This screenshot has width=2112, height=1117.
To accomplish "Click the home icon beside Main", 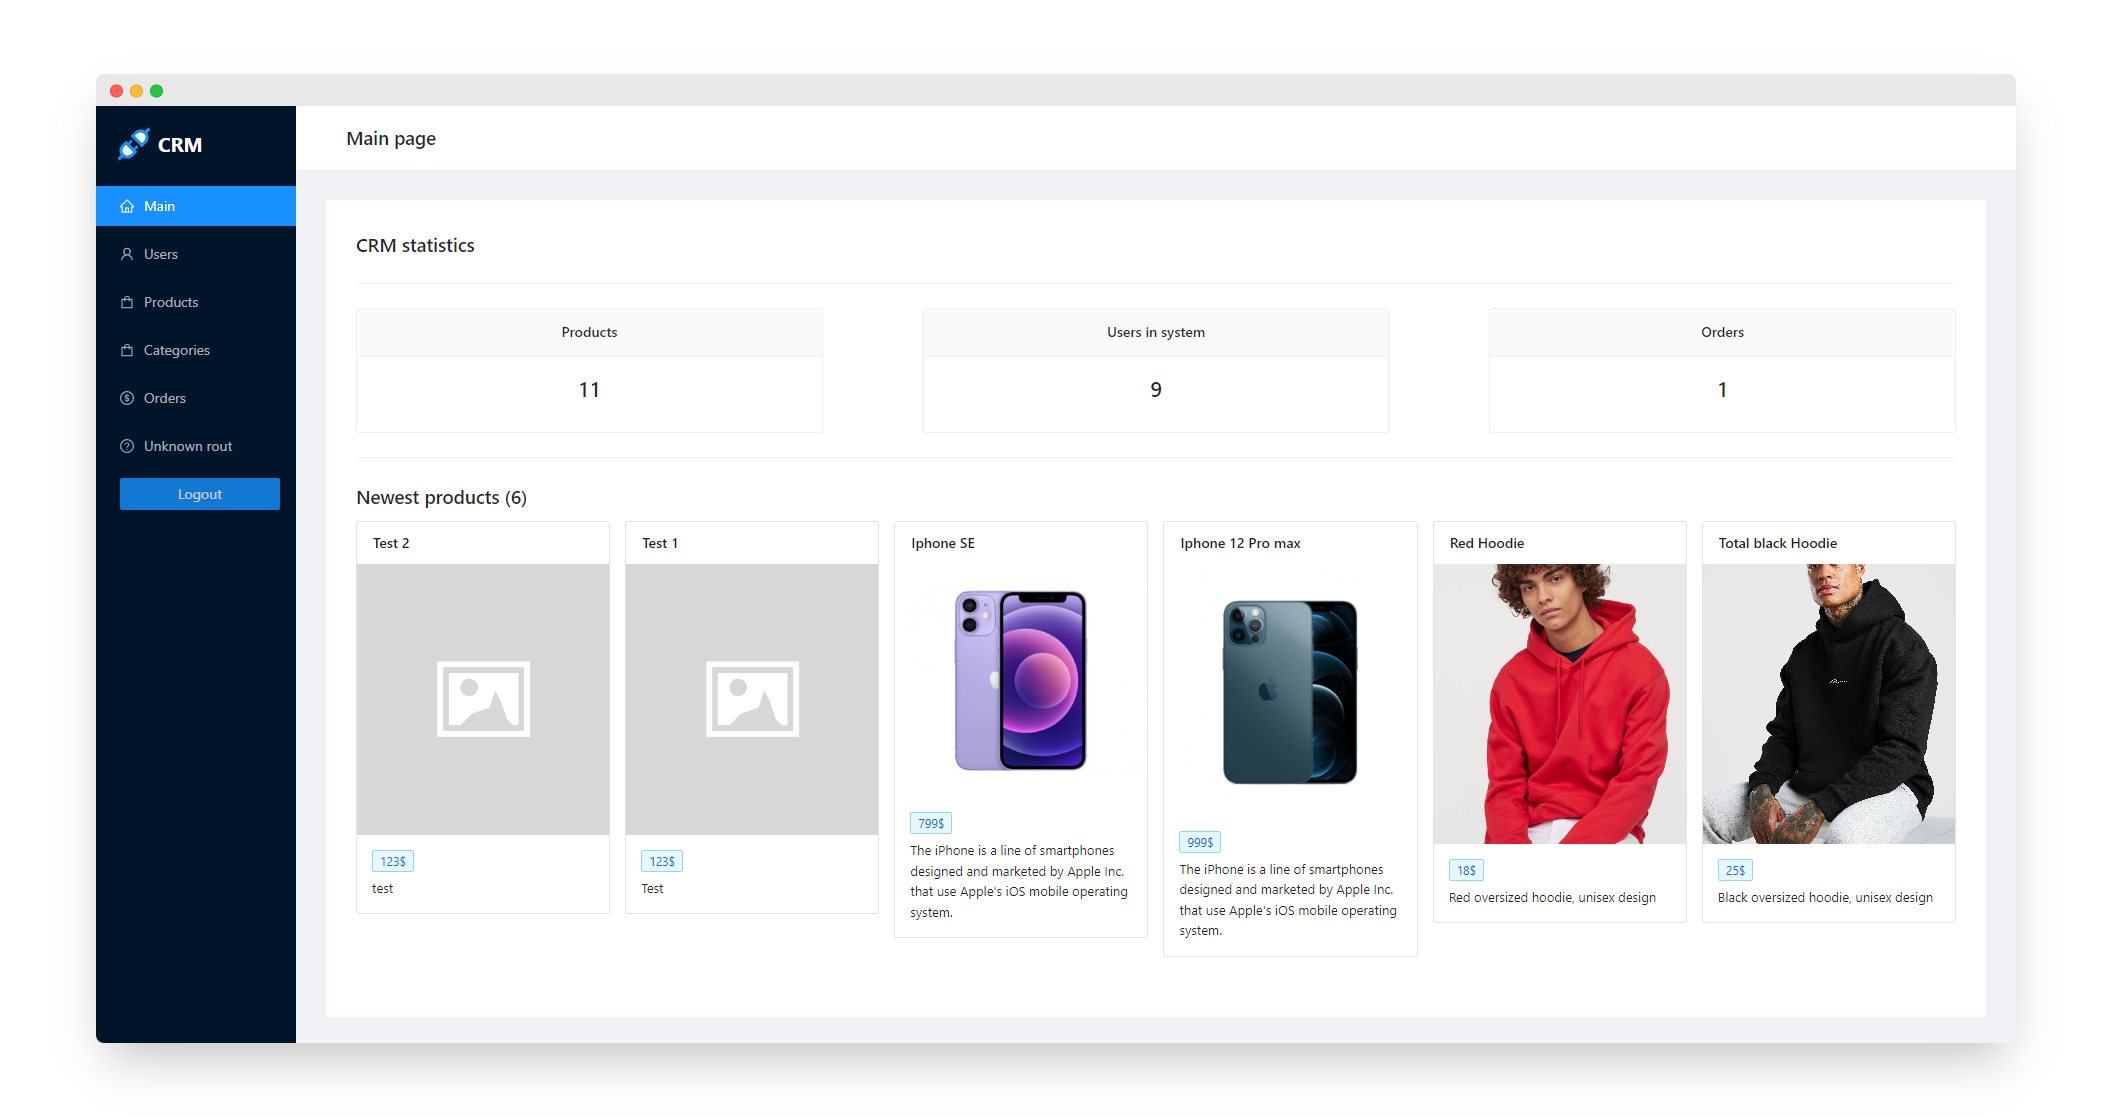I will [127, 206].
